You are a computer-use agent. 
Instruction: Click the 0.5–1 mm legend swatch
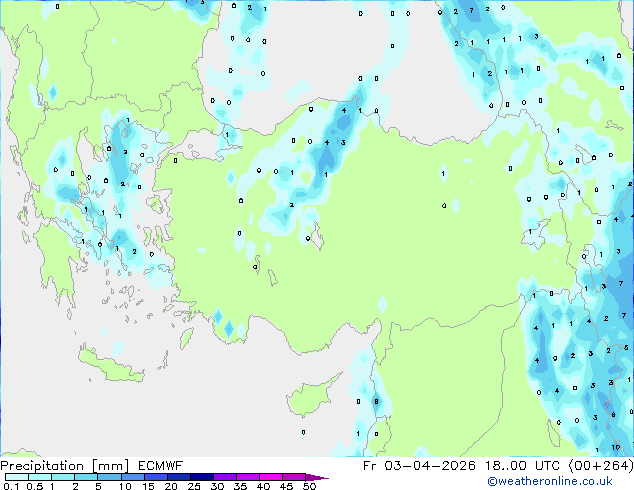(x=40, y=477)
